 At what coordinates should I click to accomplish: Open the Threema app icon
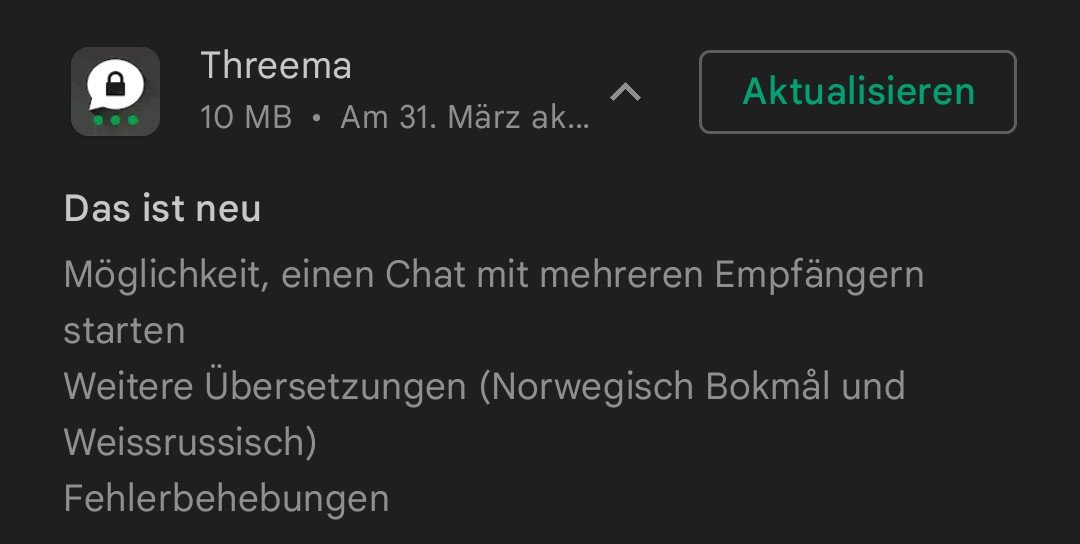115,92
